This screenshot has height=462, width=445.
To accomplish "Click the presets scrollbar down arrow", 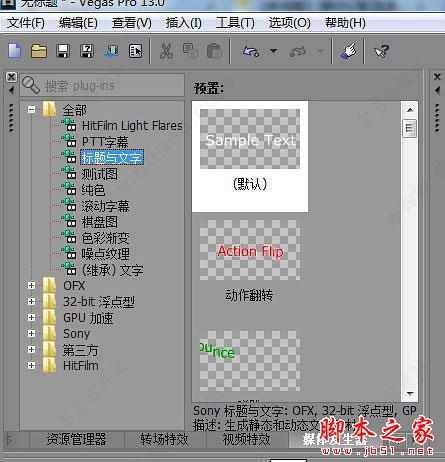I will coord(410,393).
